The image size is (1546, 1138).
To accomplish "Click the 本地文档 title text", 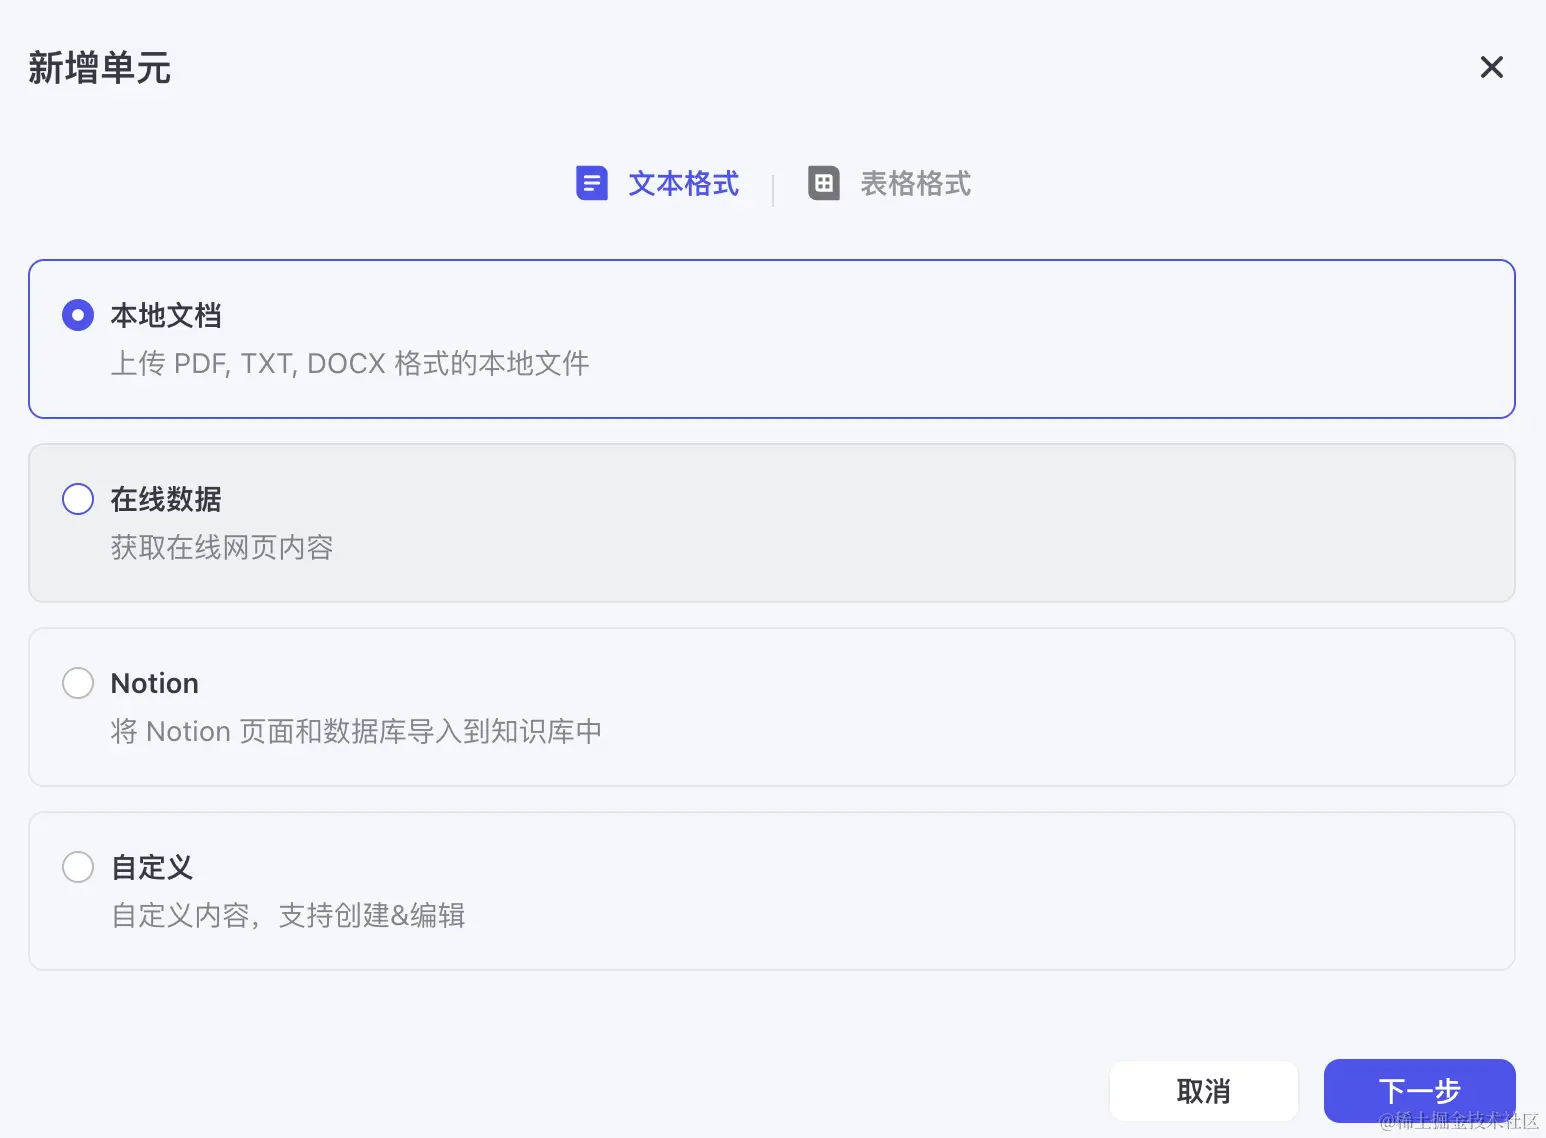I will [x=166, y=315].
